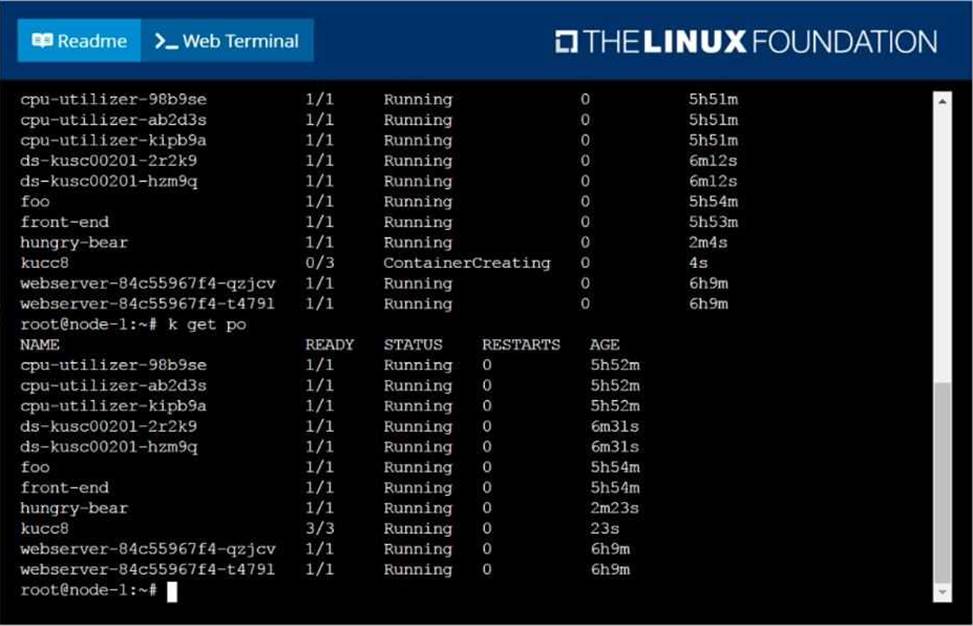
Task: Click the Readme book icon
Action: (x=43, y=41)
